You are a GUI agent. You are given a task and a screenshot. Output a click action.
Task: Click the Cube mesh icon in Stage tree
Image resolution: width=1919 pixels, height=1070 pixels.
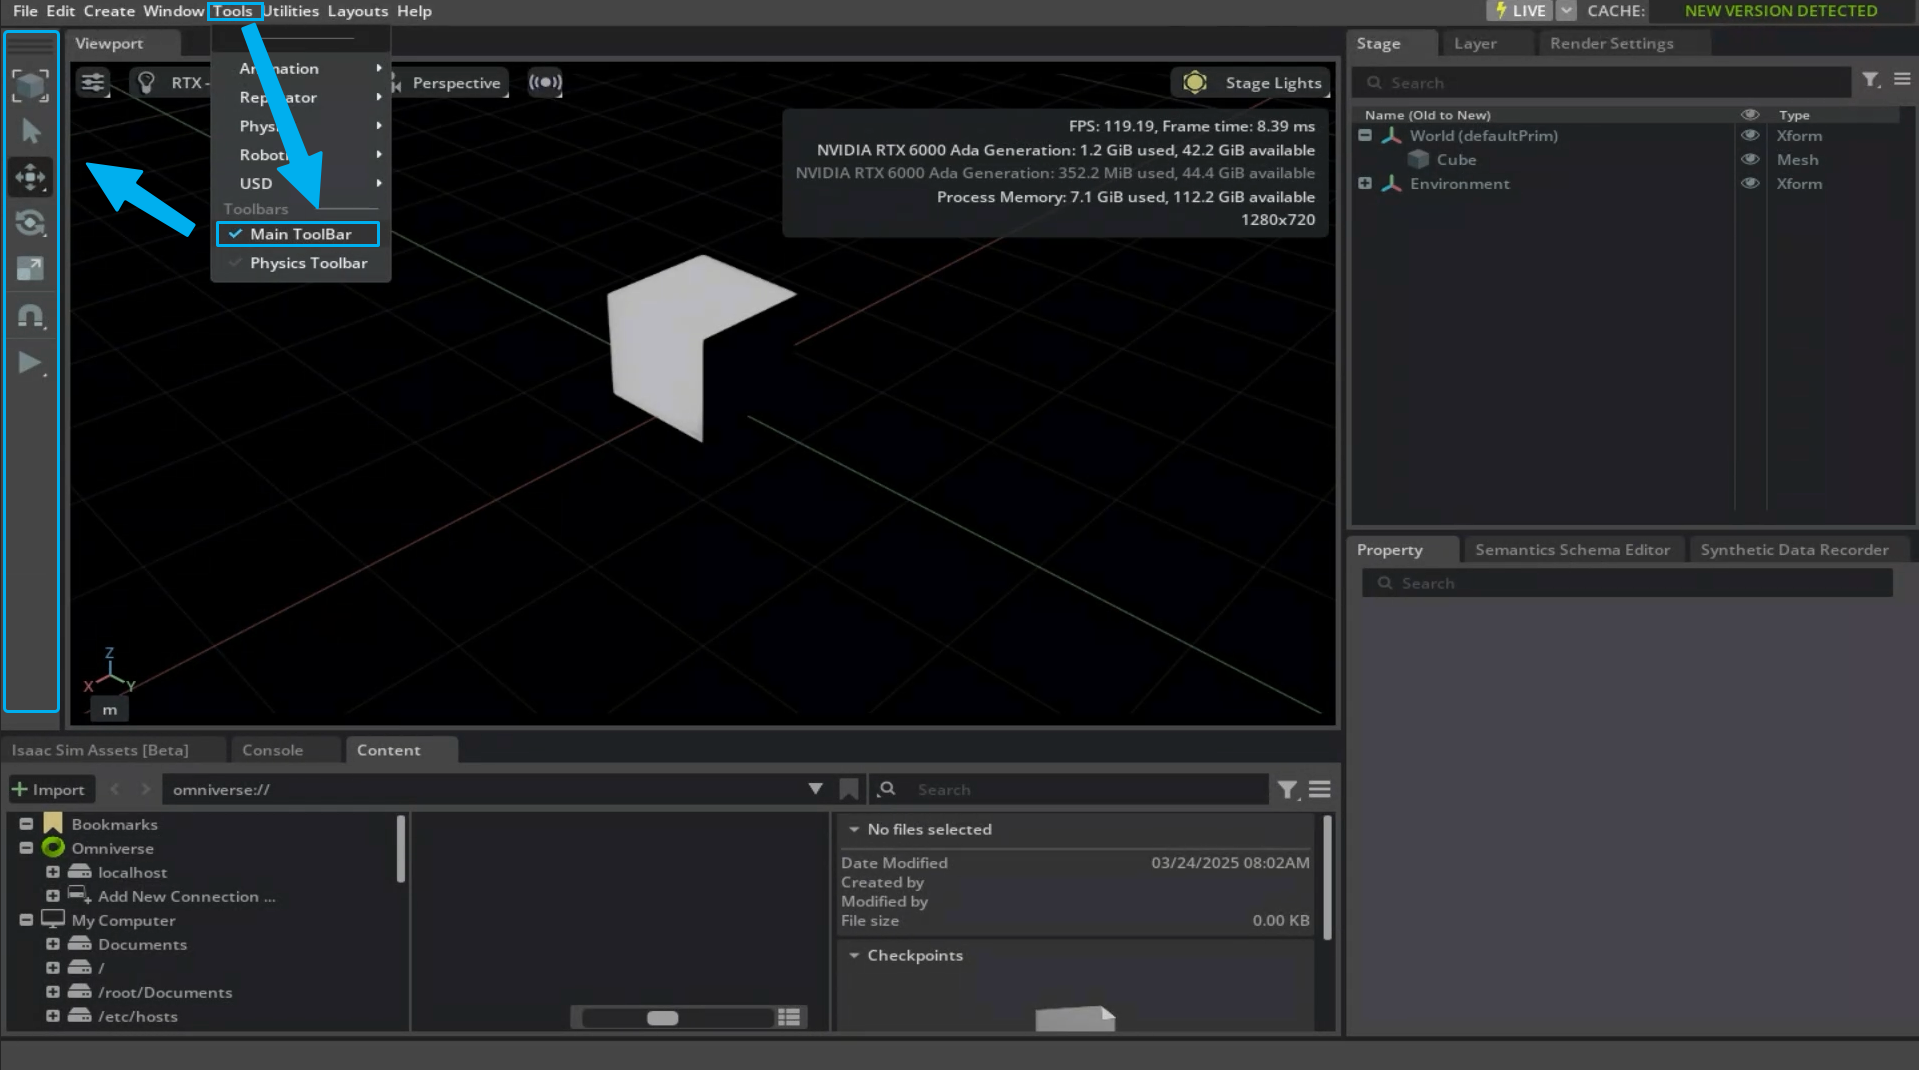[1418, 159]
